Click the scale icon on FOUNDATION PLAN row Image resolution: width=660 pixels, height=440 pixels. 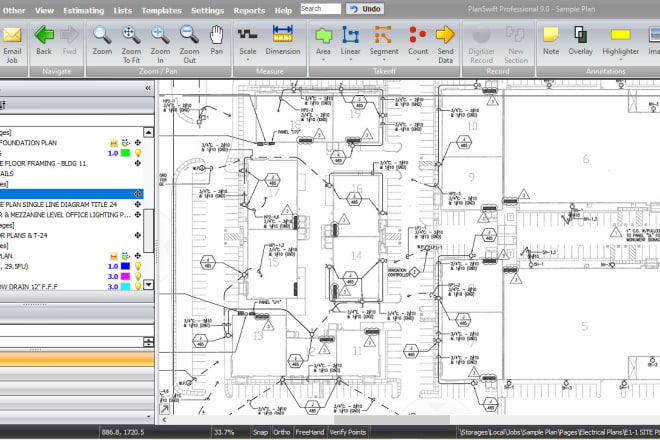114,143
